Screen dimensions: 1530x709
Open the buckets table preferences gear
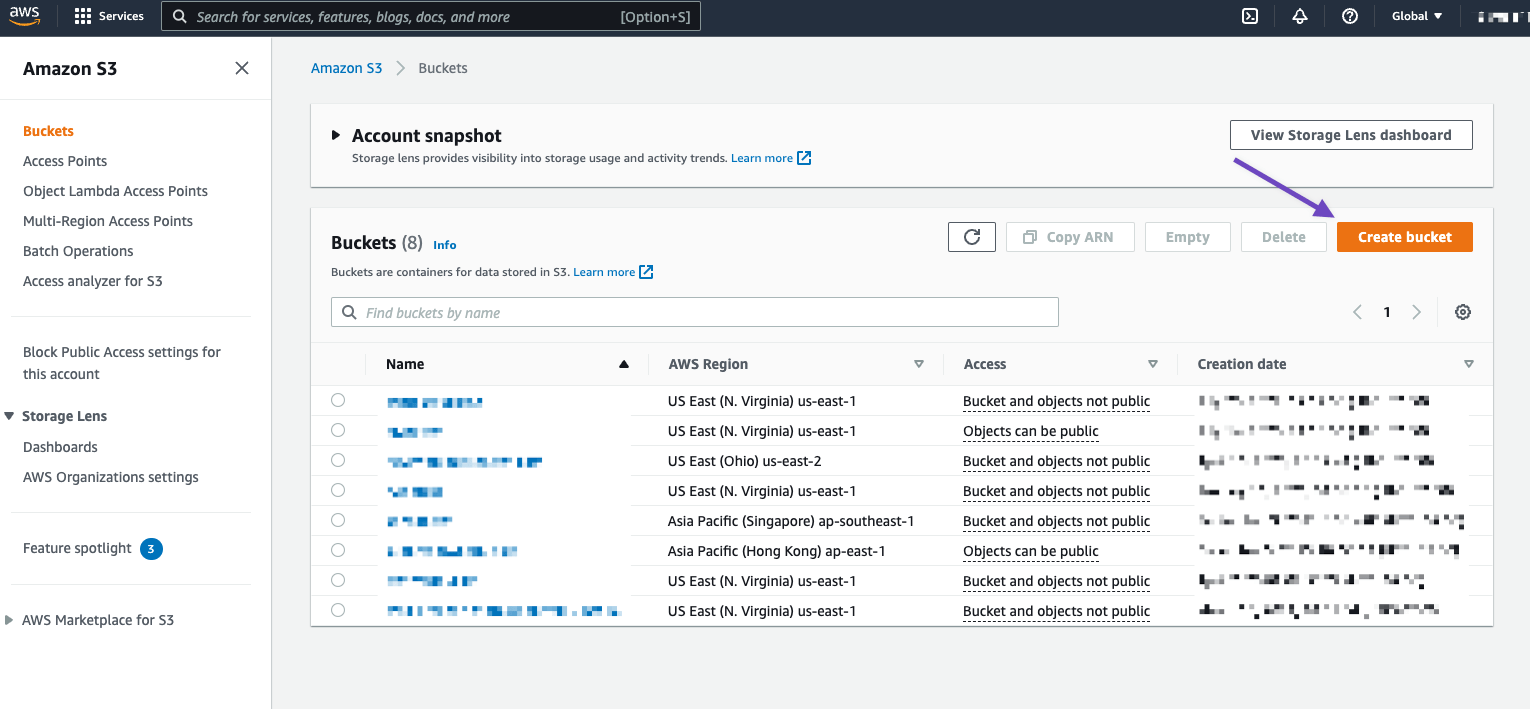pos(1463,311)
